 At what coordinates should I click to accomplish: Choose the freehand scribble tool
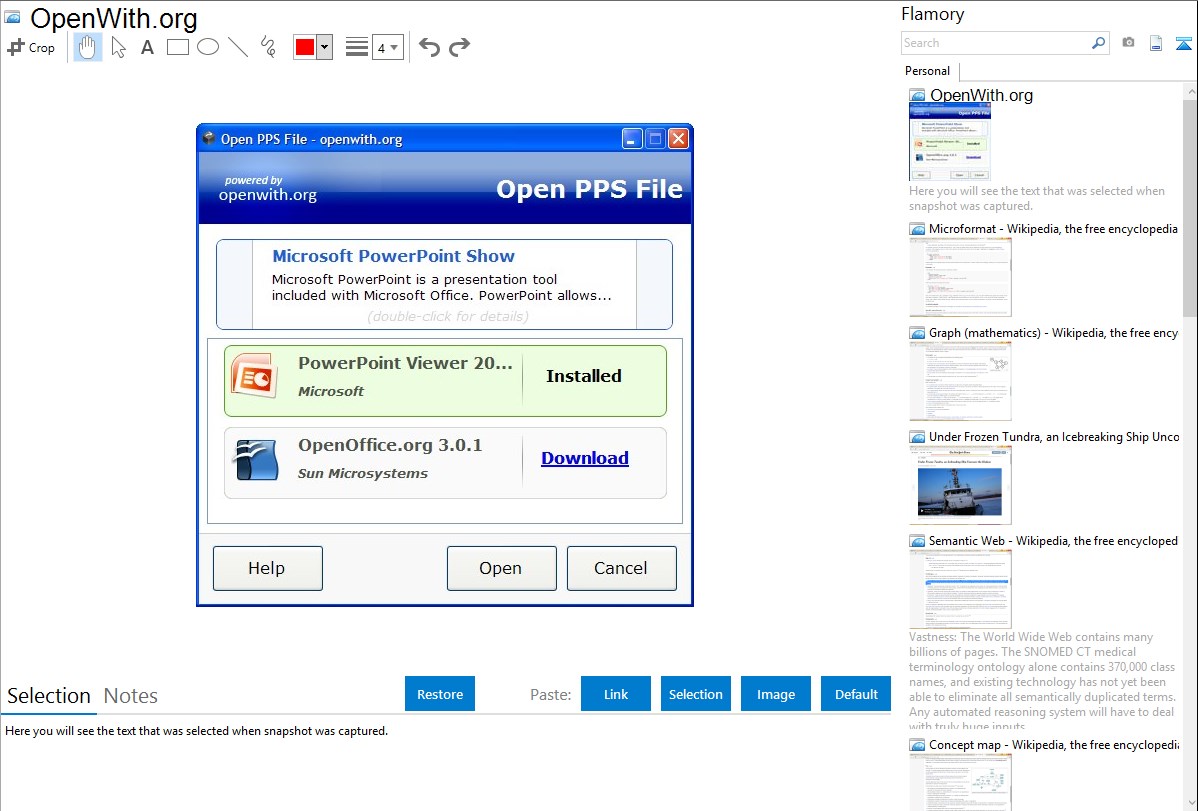pyautogui.click(x=268, y=47)
